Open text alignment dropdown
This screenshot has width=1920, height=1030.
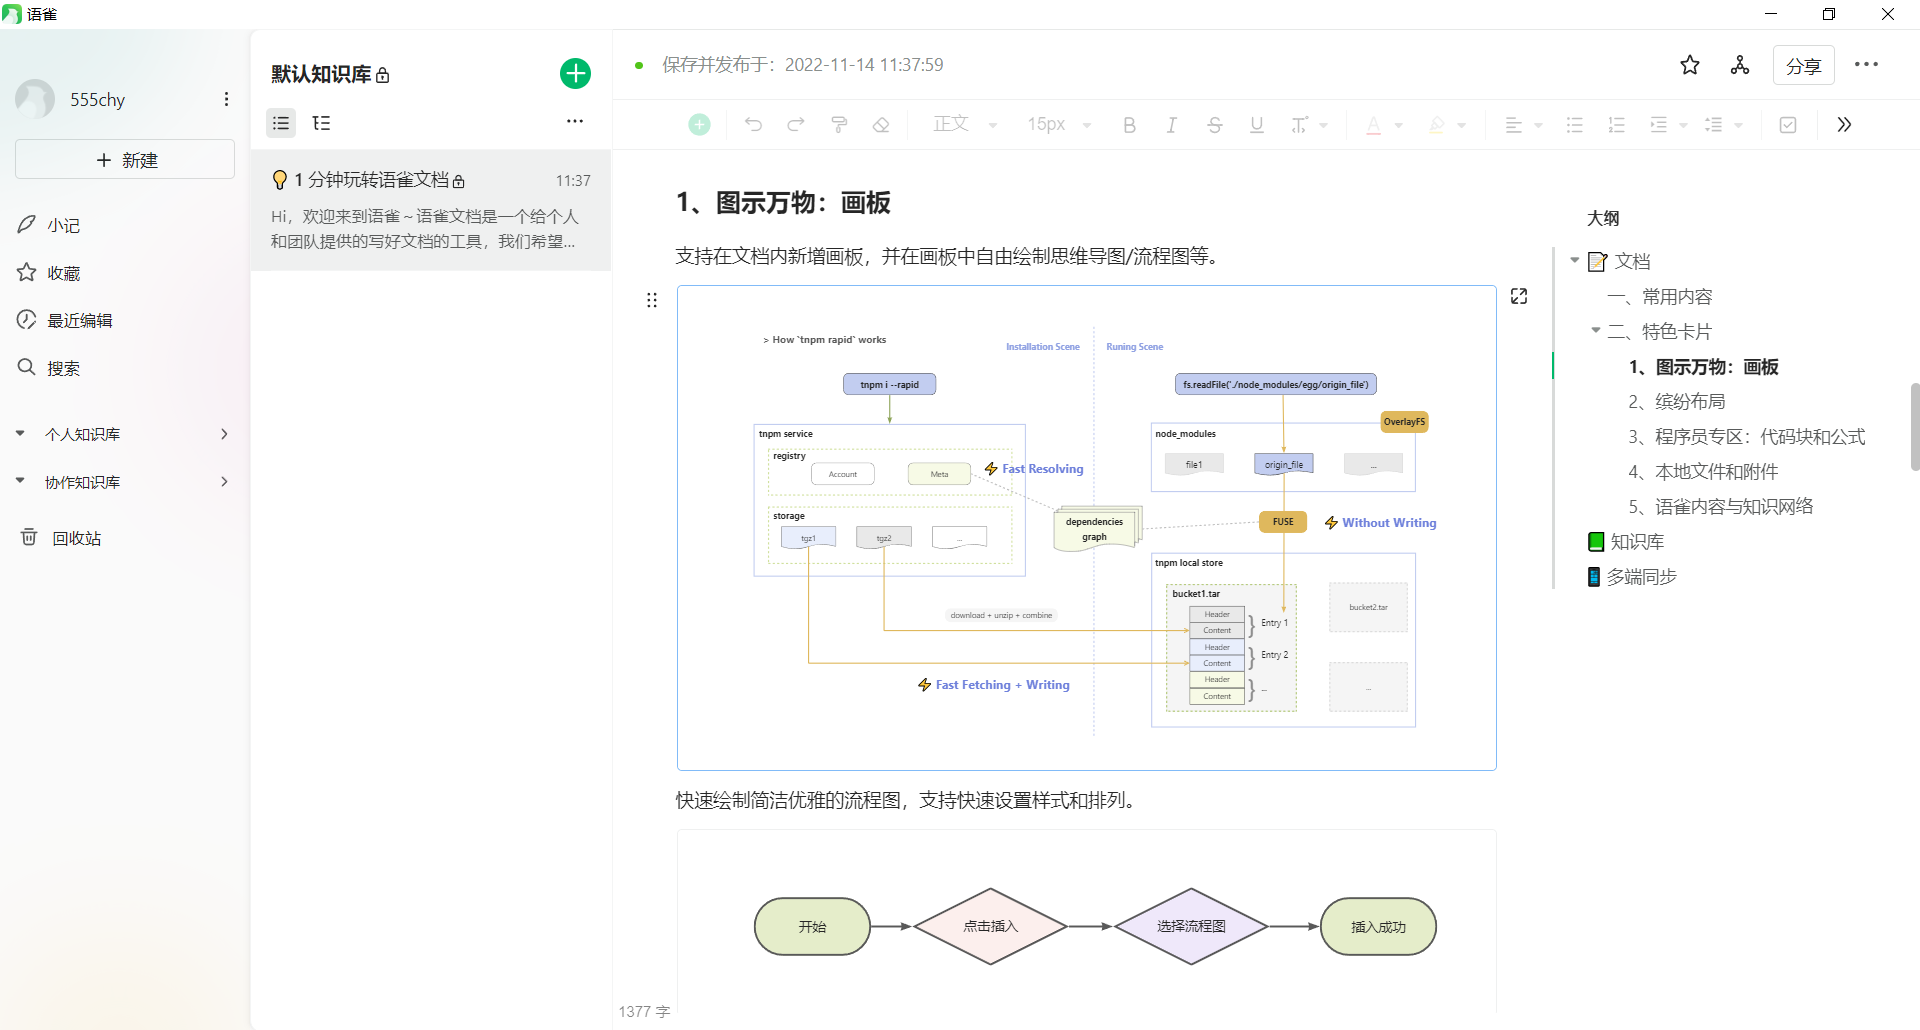pyautogui.click(x=1524, y=124)
